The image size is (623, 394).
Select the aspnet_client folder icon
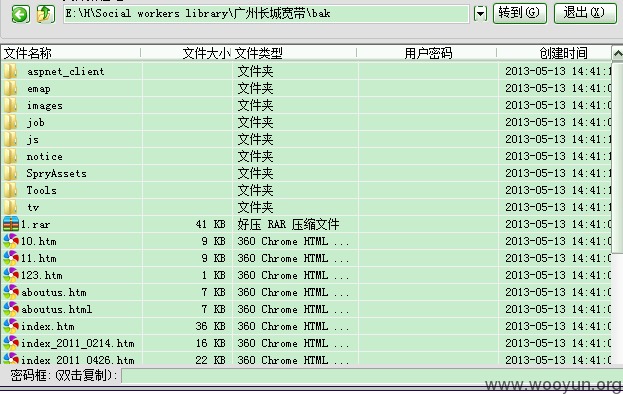point(11,71)
